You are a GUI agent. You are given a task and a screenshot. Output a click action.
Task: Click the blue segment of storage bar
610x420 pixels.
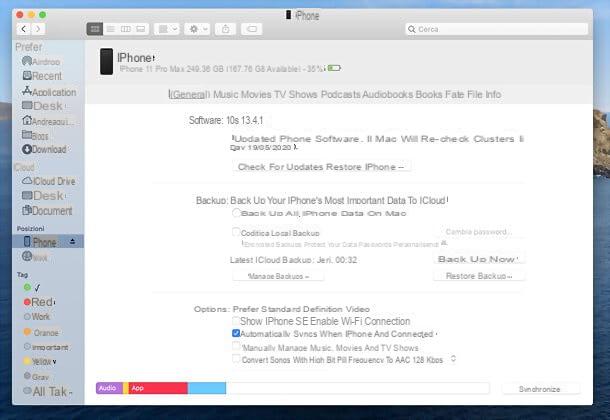pyautogui.click(x=207, y=388)
